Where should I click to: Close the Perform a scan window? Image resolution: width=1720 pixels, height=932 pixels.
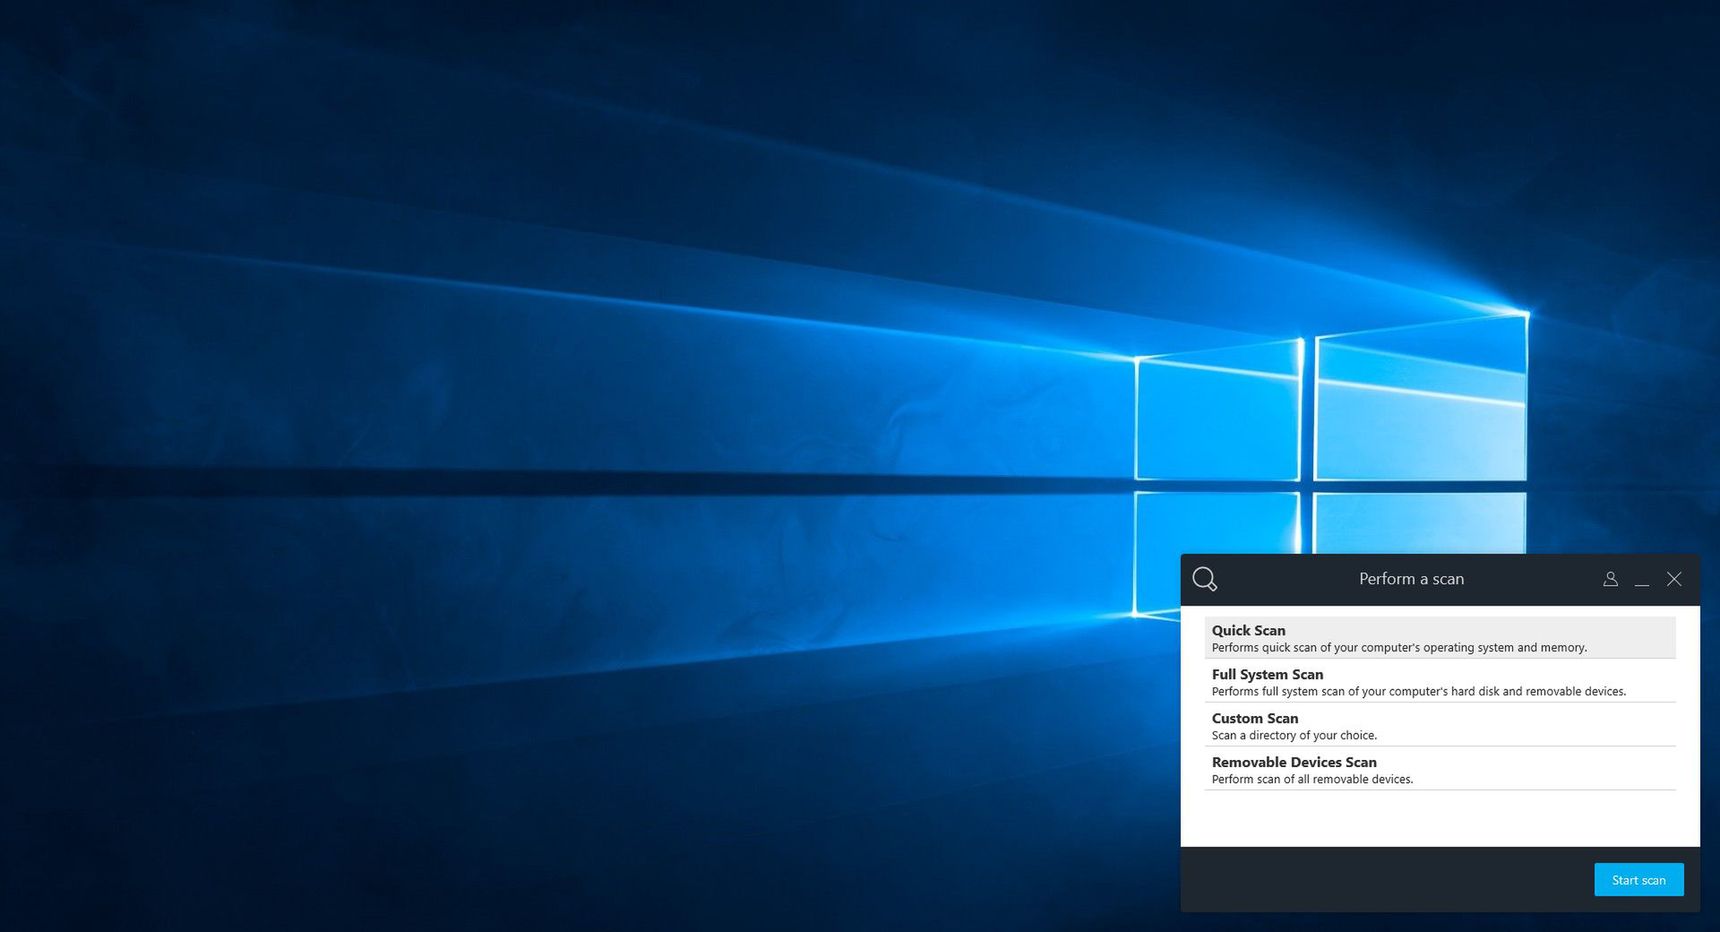coord(1674,579)
